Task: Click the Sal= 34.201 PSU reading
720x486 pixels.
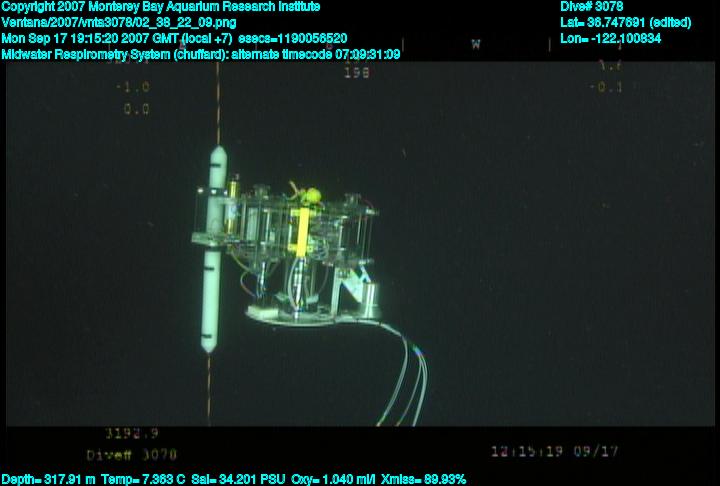Action: [238, 480]
